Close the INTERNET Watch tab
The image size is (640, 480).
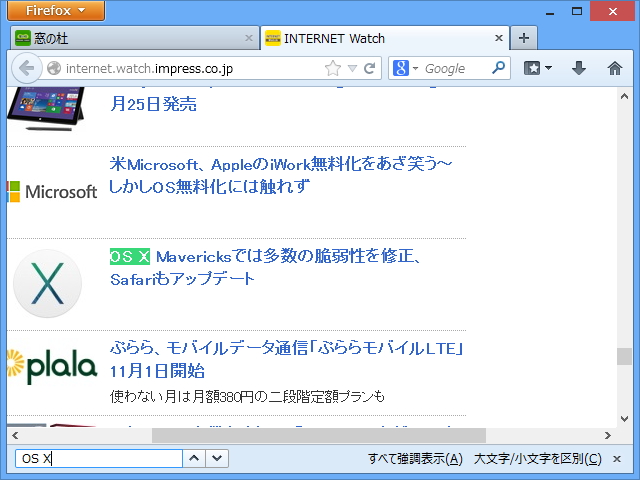[498, 38]
